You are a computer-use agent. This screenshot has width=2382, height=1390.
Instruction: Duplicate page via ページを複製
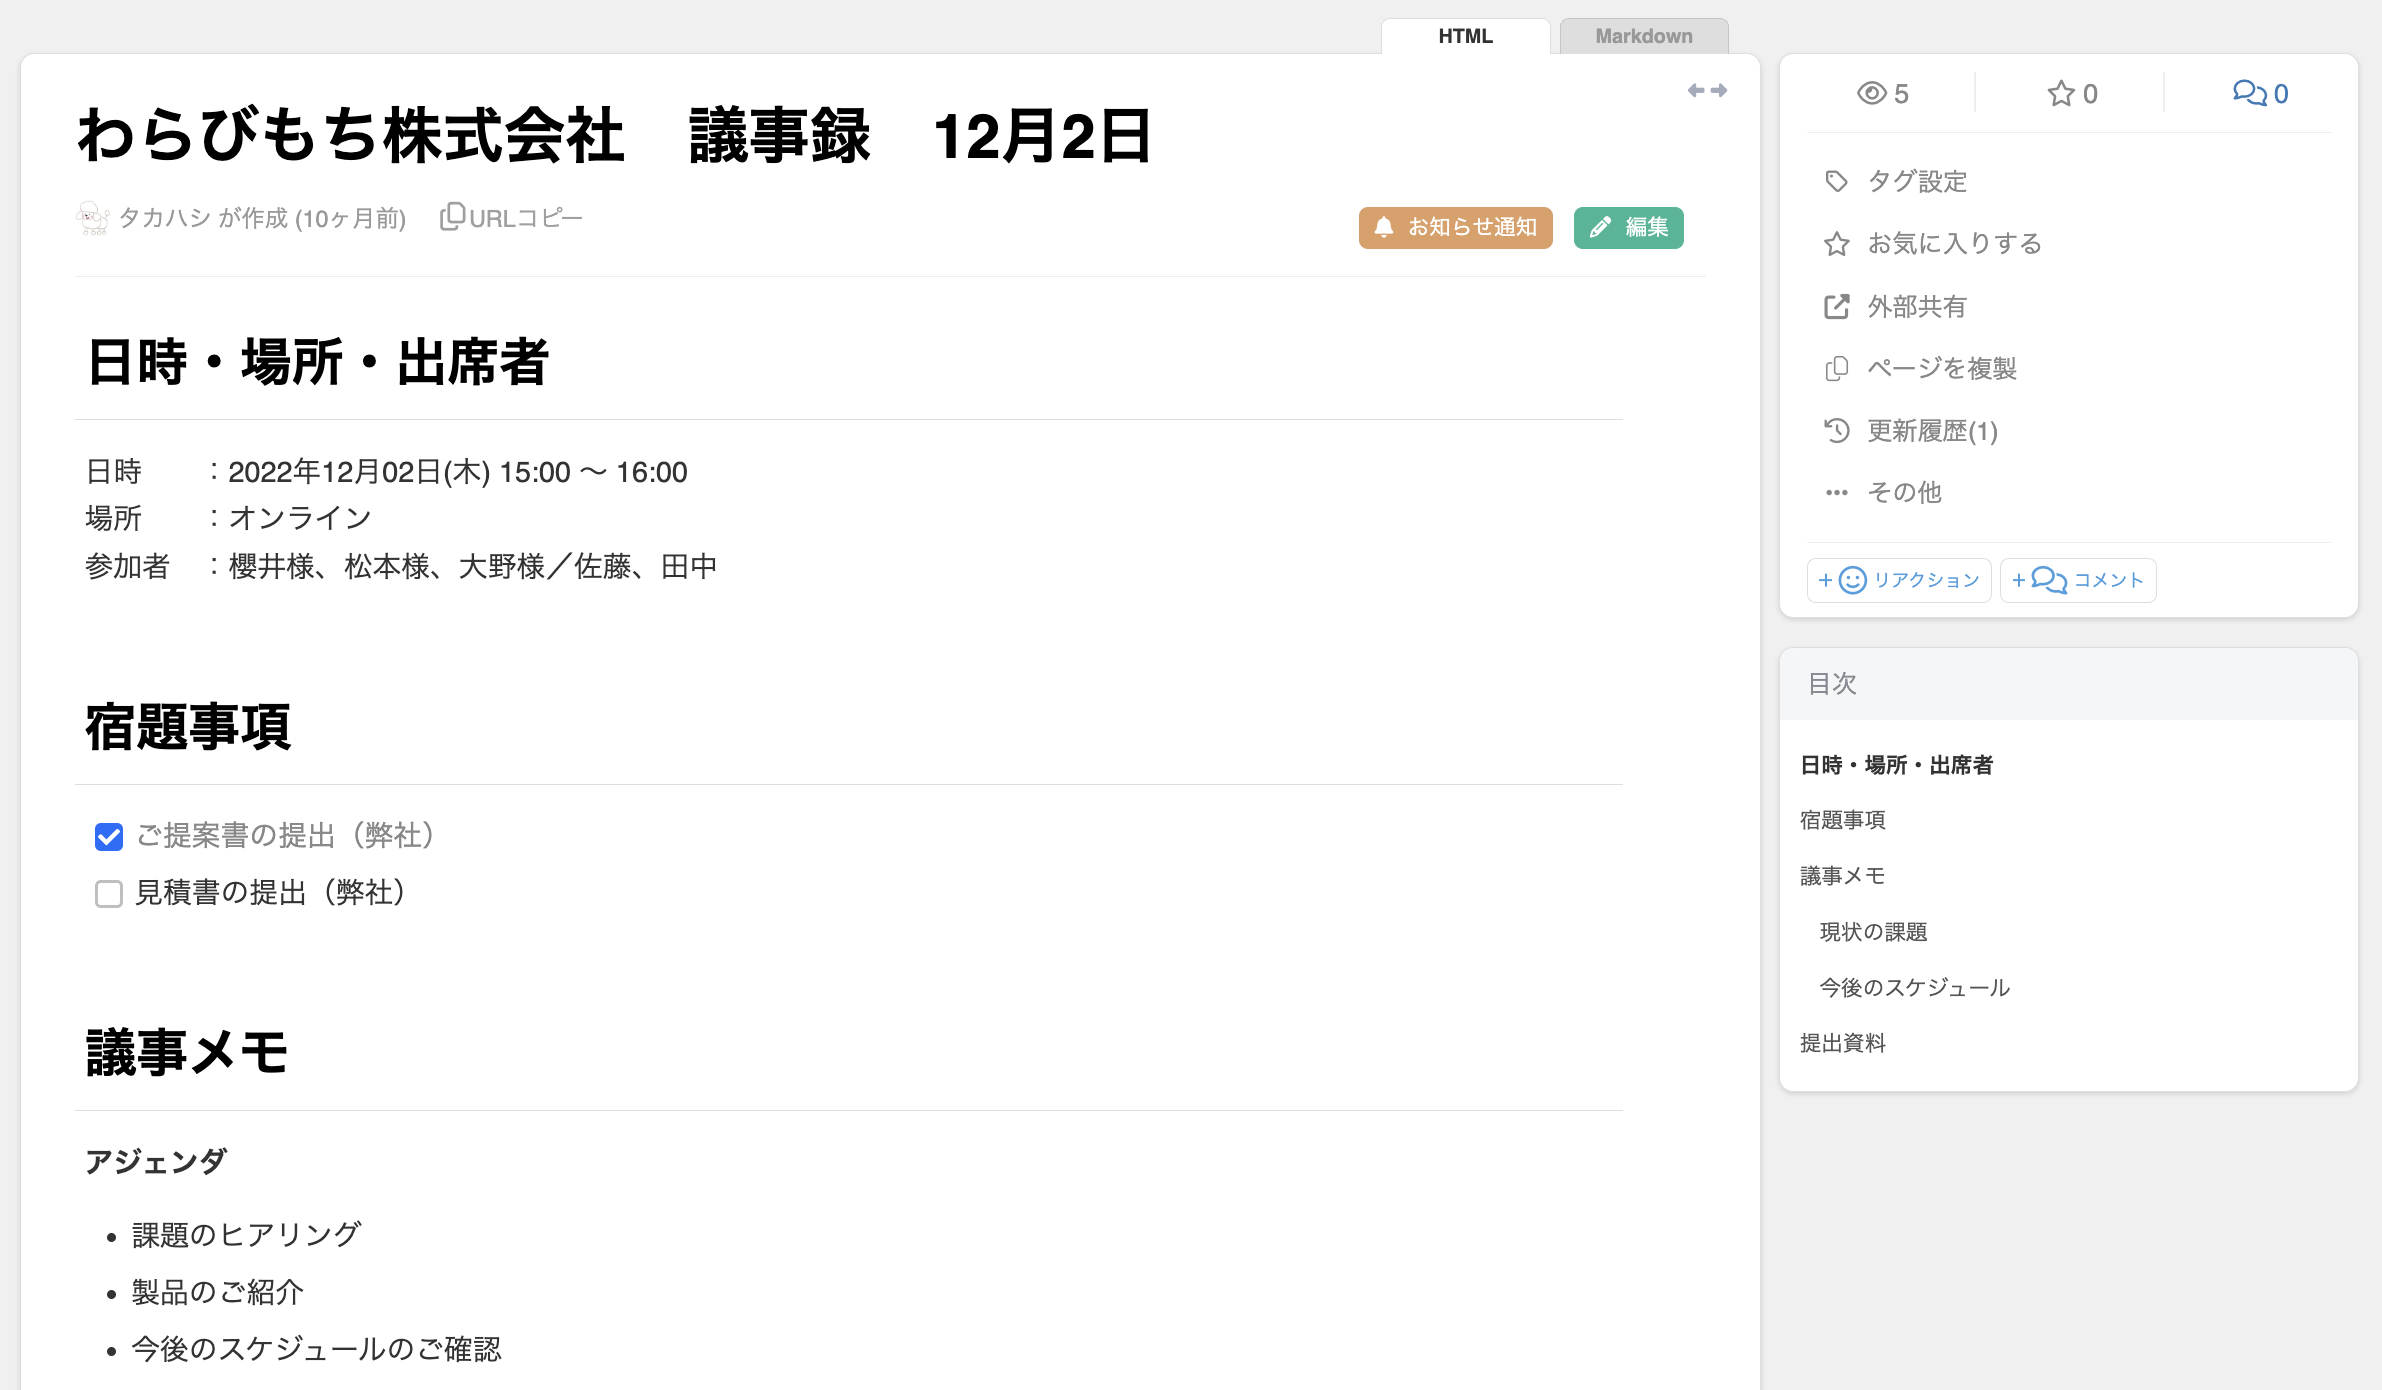click(1941, 369)
